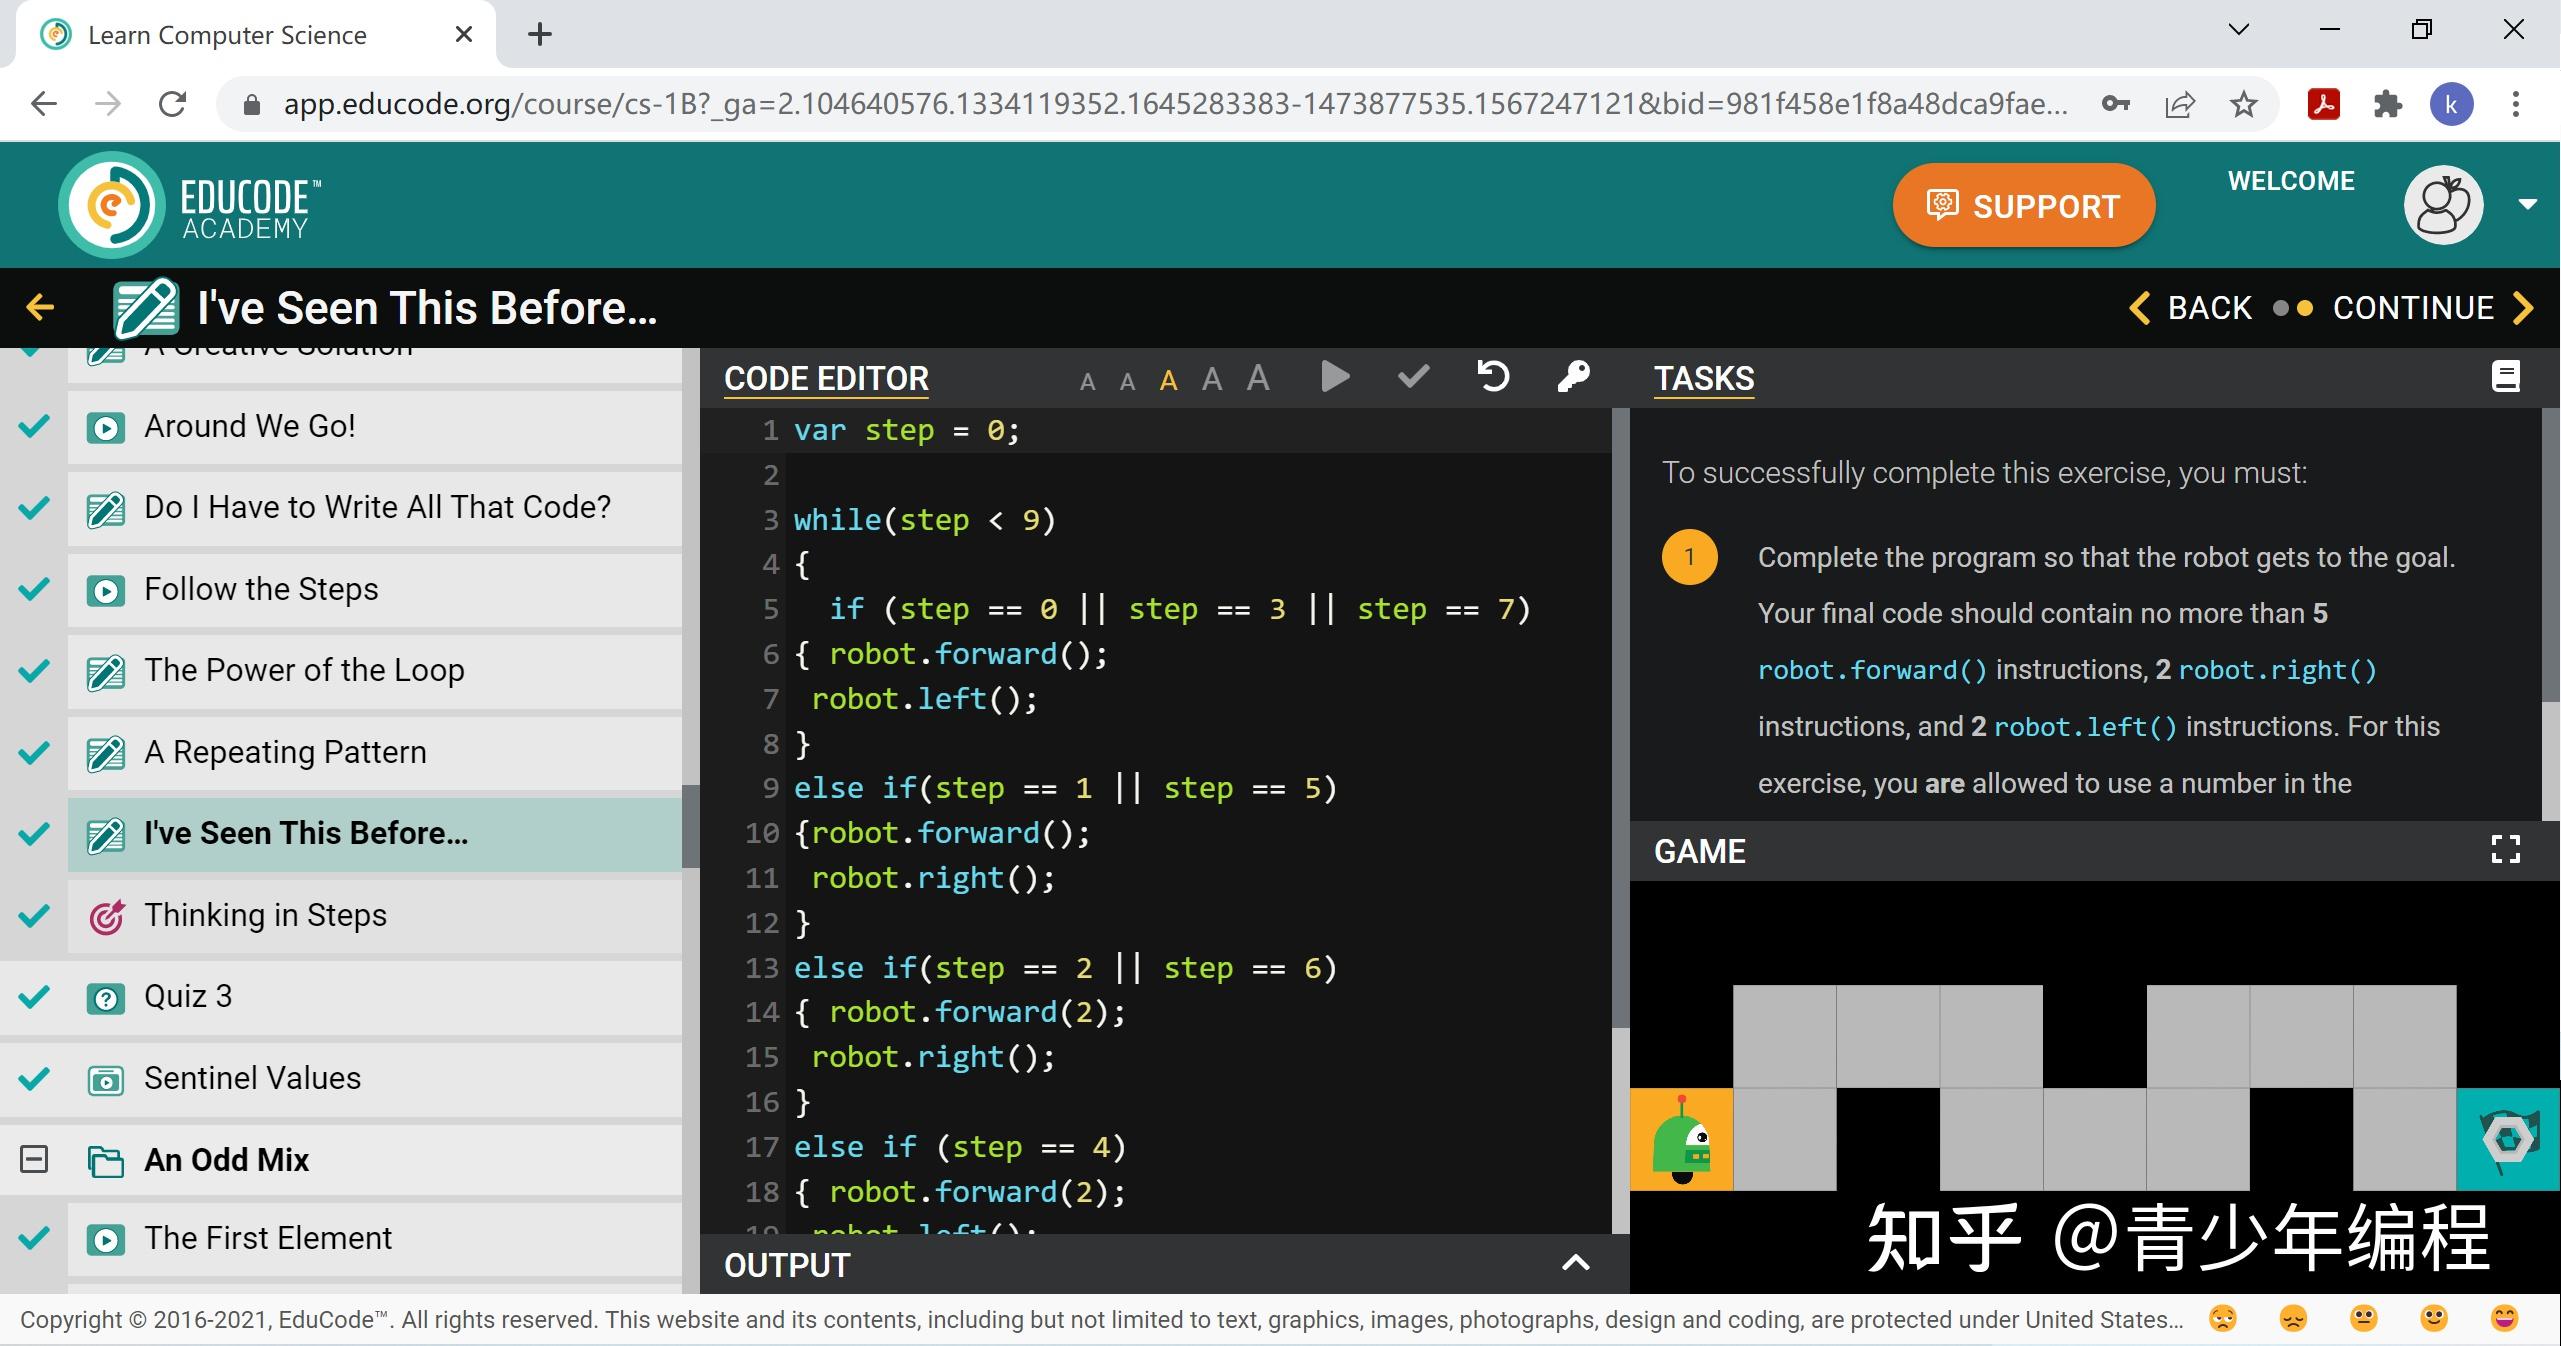Open the 'Follow the Steps' lesson
2561x1346 pixels.
375,590
